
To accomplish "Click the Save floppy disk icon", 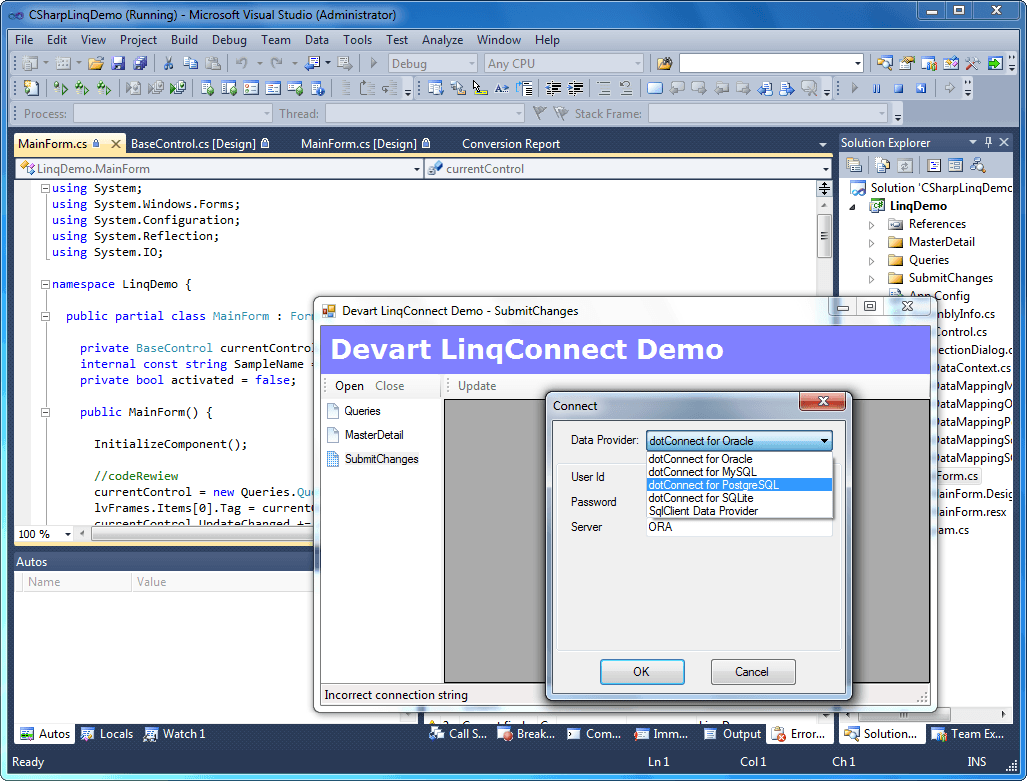I will (118, 64).
